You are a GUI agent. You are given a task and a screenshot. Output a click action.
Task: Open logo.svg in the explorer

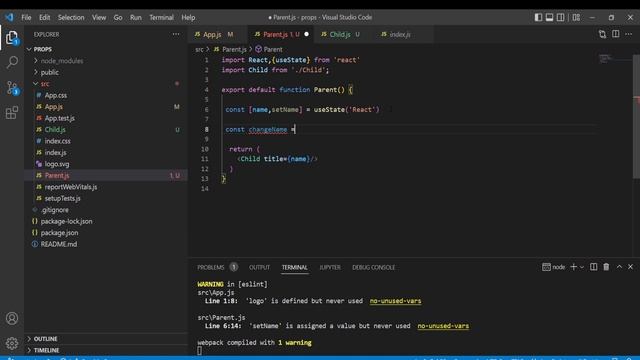[105, 164]
